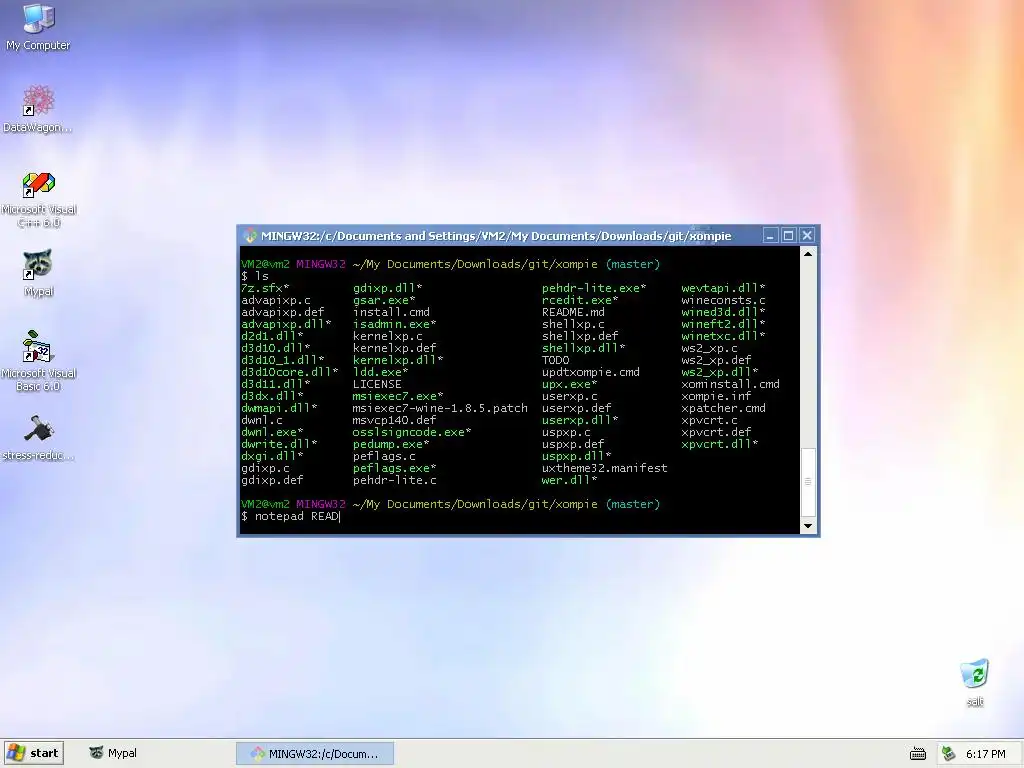
Task: Click on updtxompie.cmd in the listing
Action: (x=590, y=372)
